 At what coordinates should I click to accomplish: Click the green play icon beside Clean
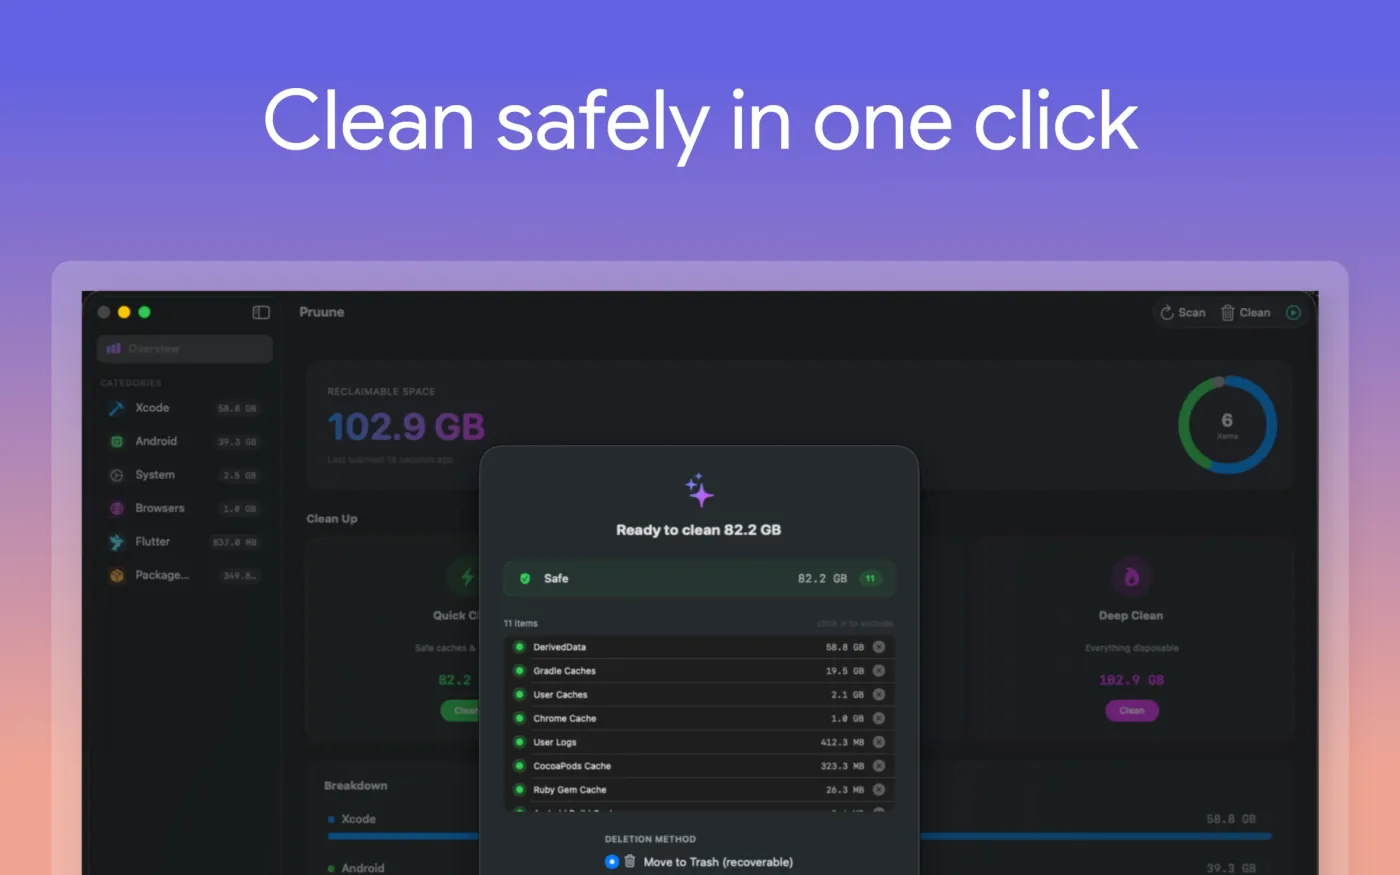1293,313
